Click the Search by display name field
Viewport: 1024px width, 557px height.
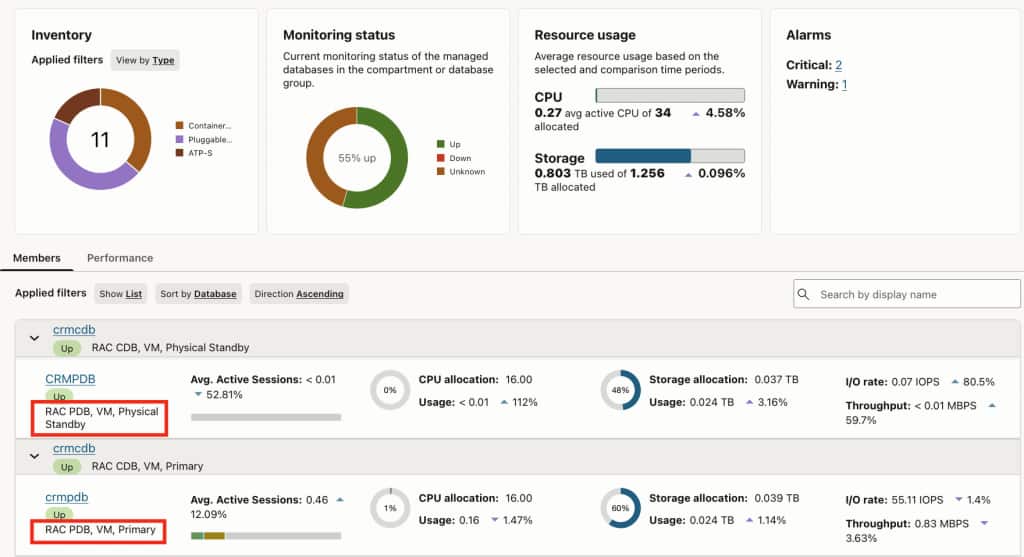tap(906, 294)
